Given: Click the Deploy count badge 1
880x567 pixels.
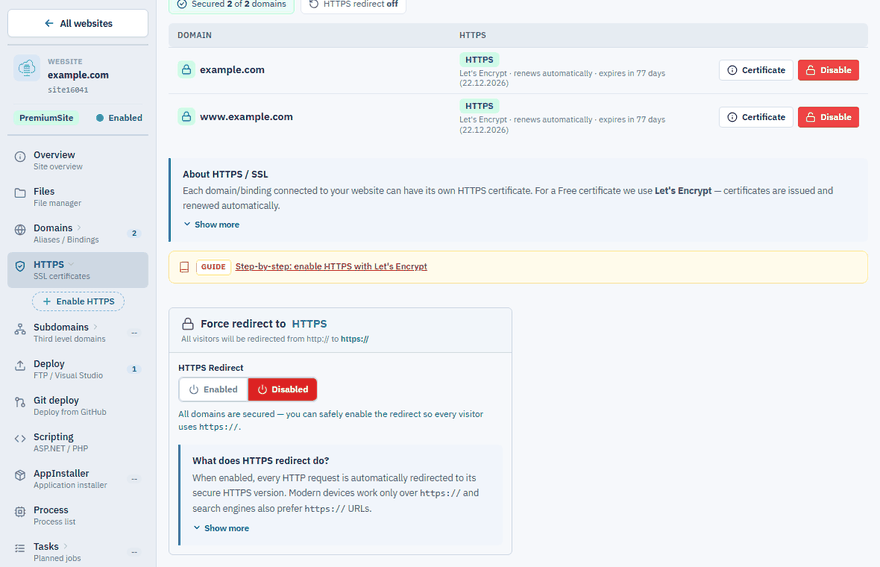Looking at the screenshot, I should 134,369.
